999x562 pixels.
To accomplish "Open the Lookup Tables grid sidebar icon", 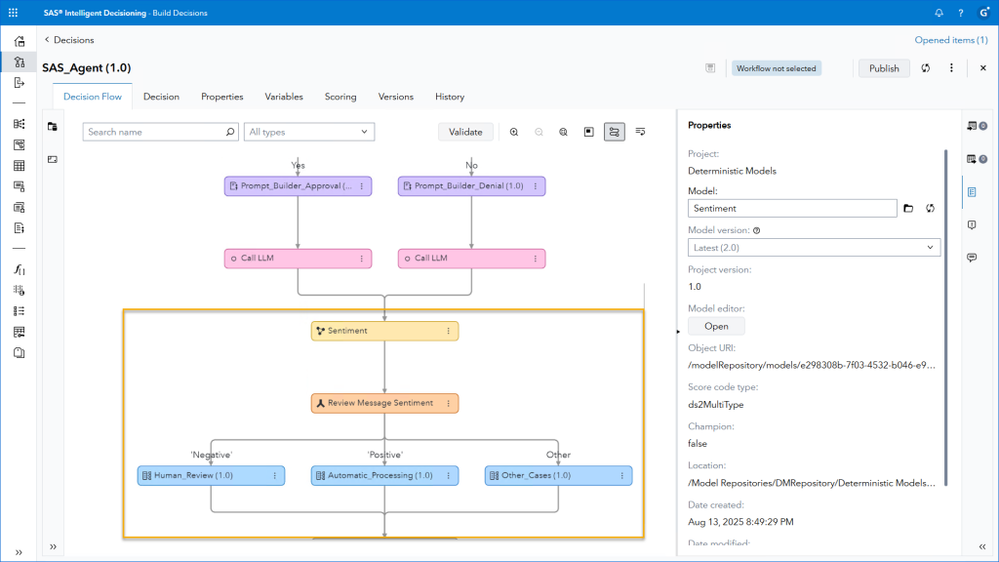I will point(19,166).
